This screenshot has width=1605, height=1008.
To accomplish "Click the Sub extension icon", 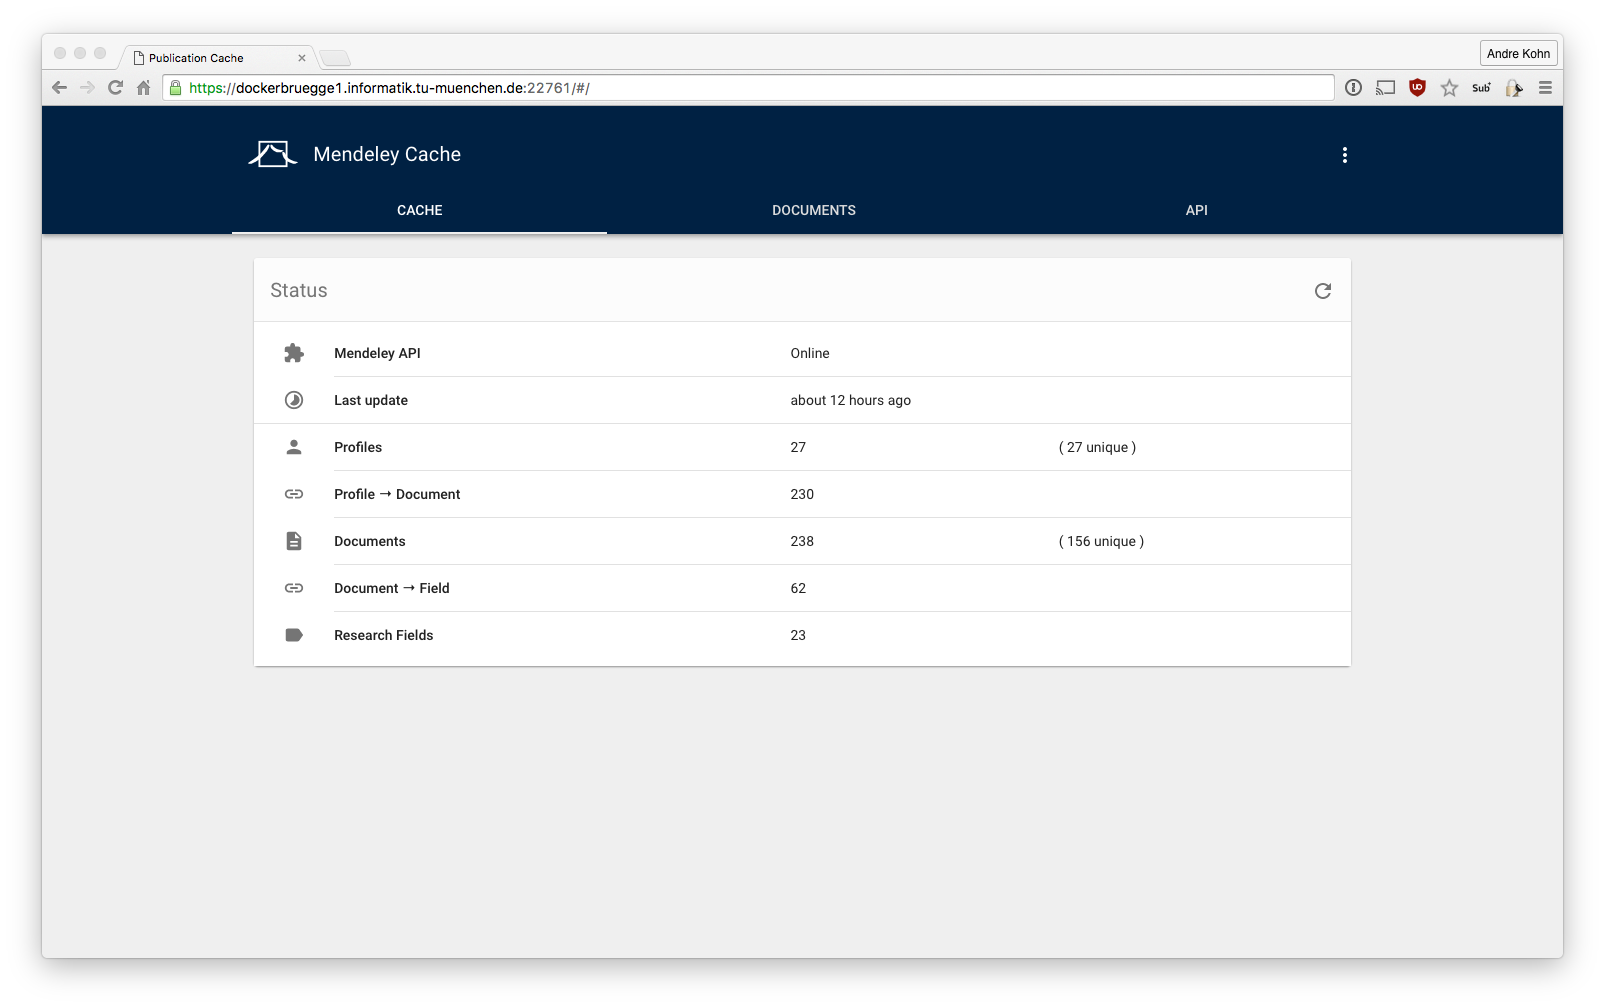I will tap(1481, 88).
